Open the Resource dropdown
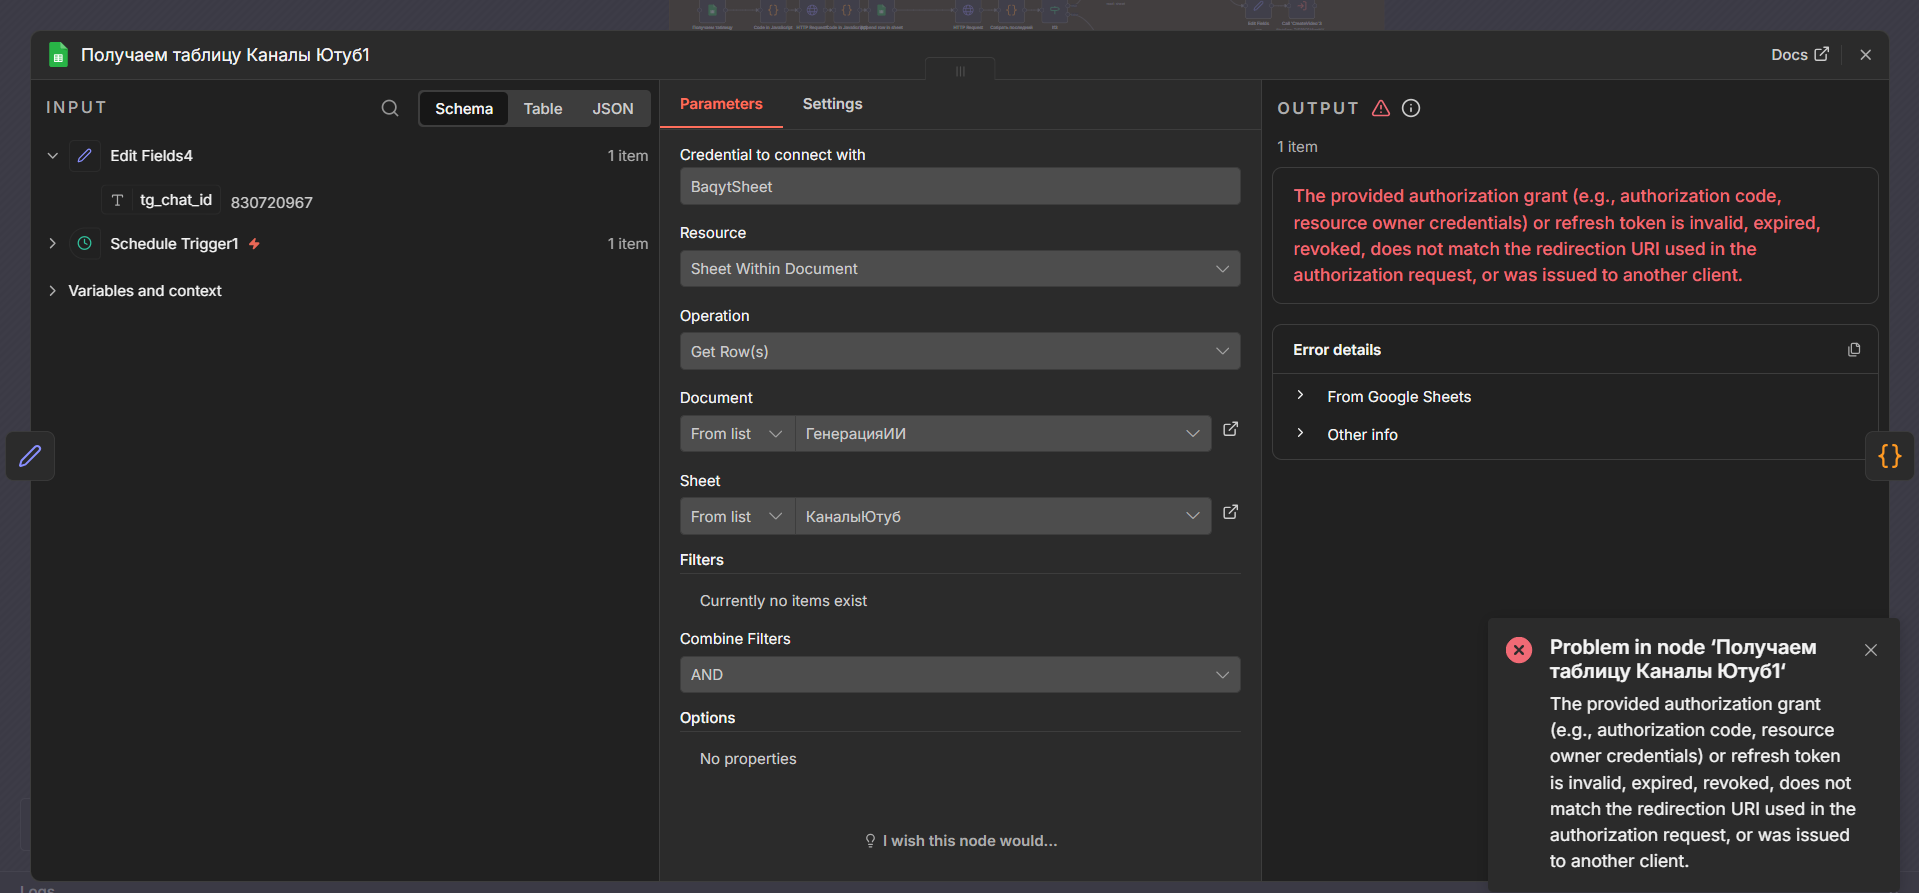1919x893 pixels. click(x=959, y=268)
